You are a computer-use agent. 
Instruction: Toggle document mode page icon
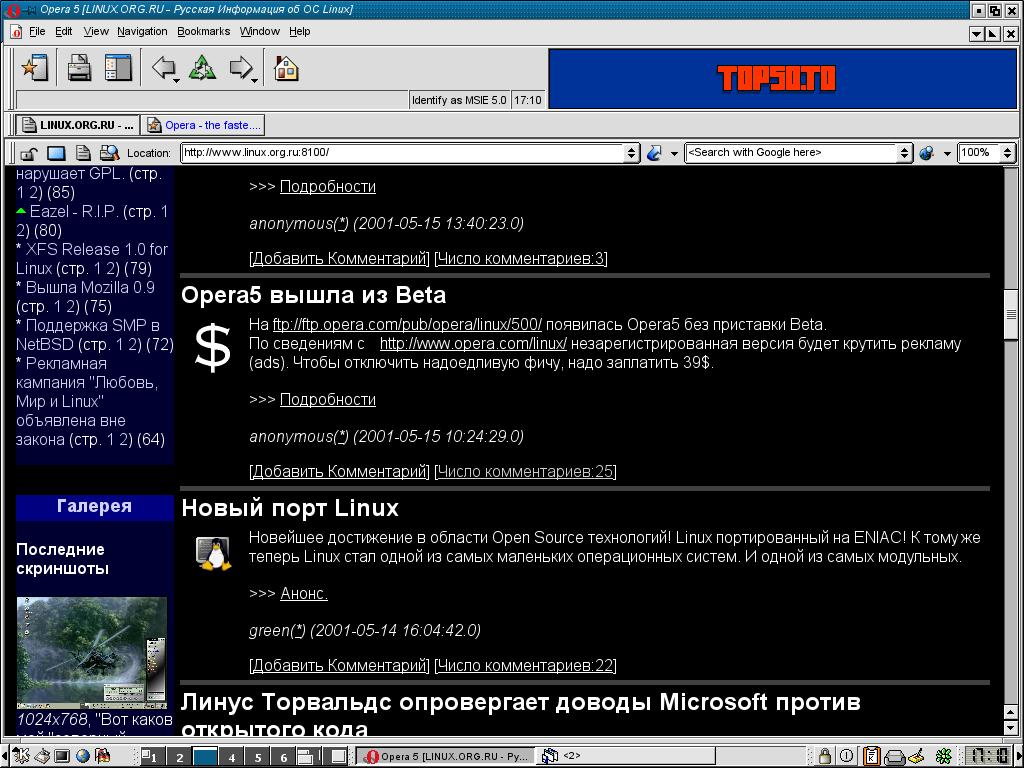[83, 153]
